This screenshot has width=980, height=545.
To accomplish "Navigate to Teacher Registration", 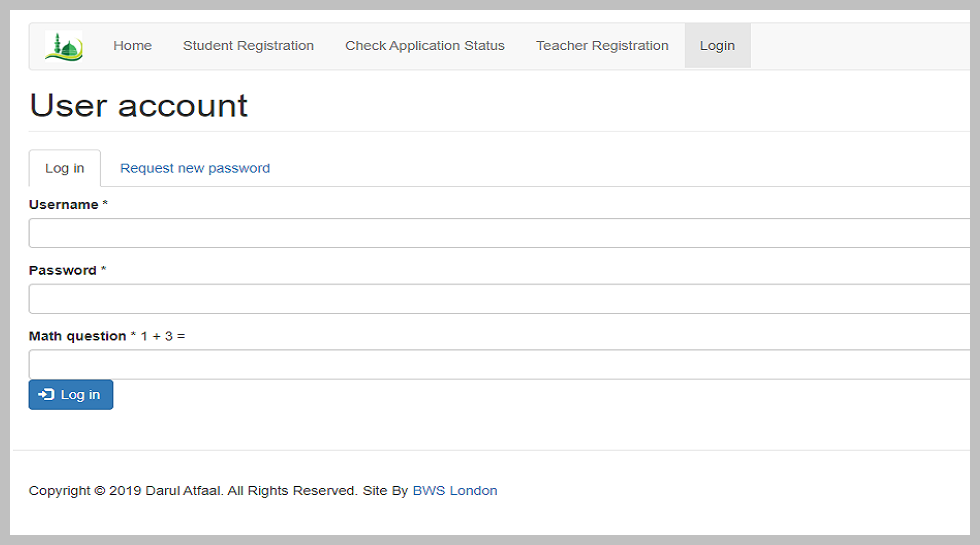I will 602,46.
